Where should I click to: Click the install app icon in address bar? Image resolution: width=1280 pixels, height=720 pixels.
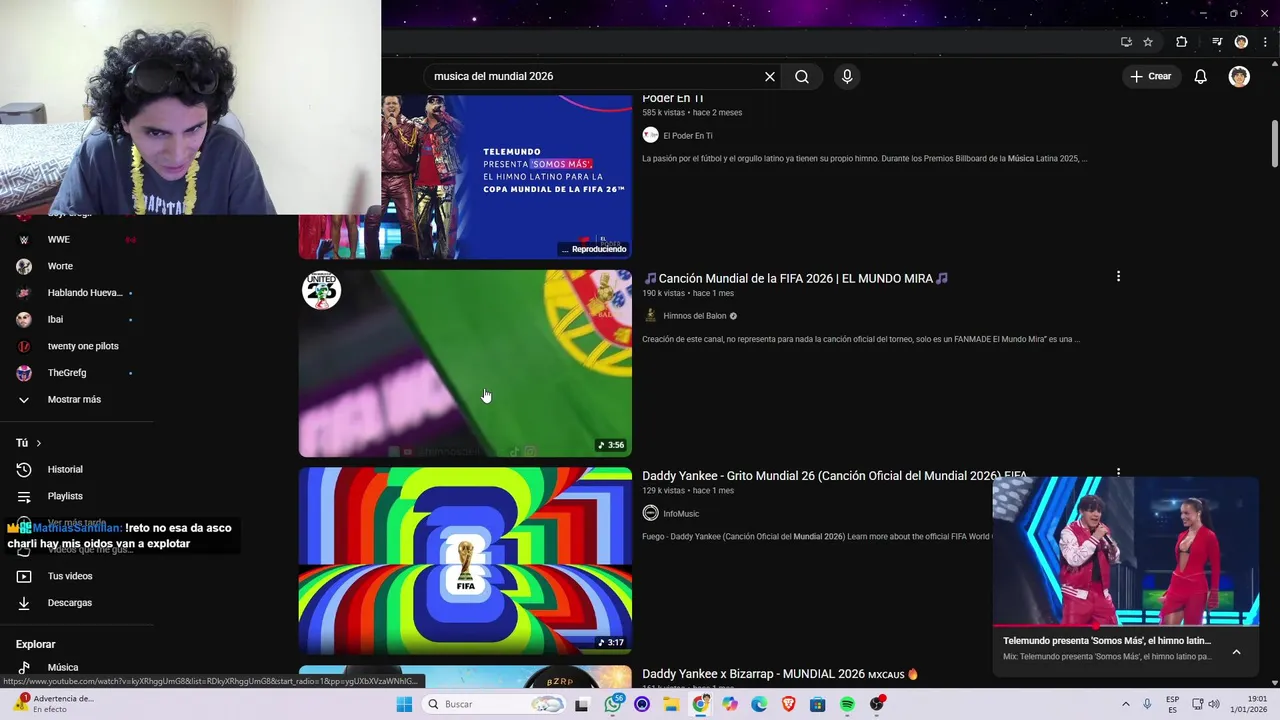(1126, 42)
